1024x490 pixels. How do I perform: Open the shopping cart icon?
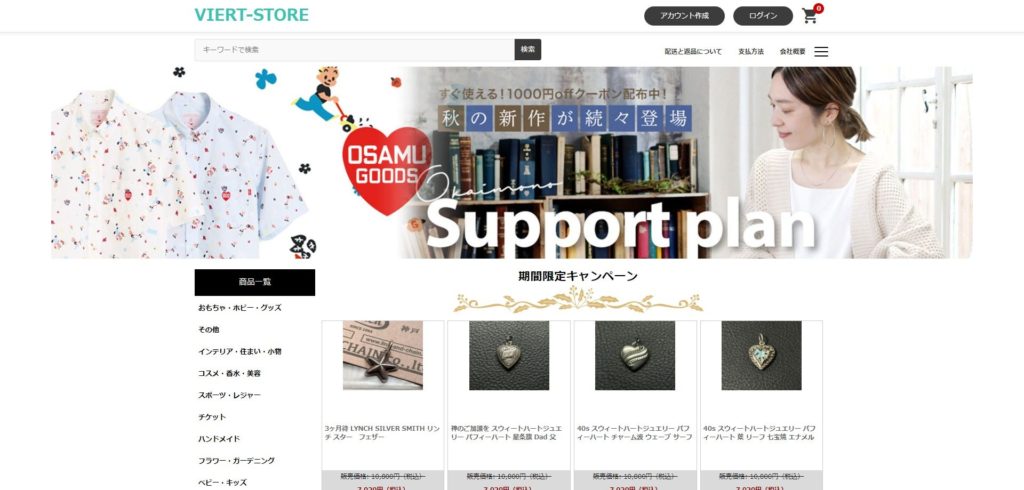[810, 16]
